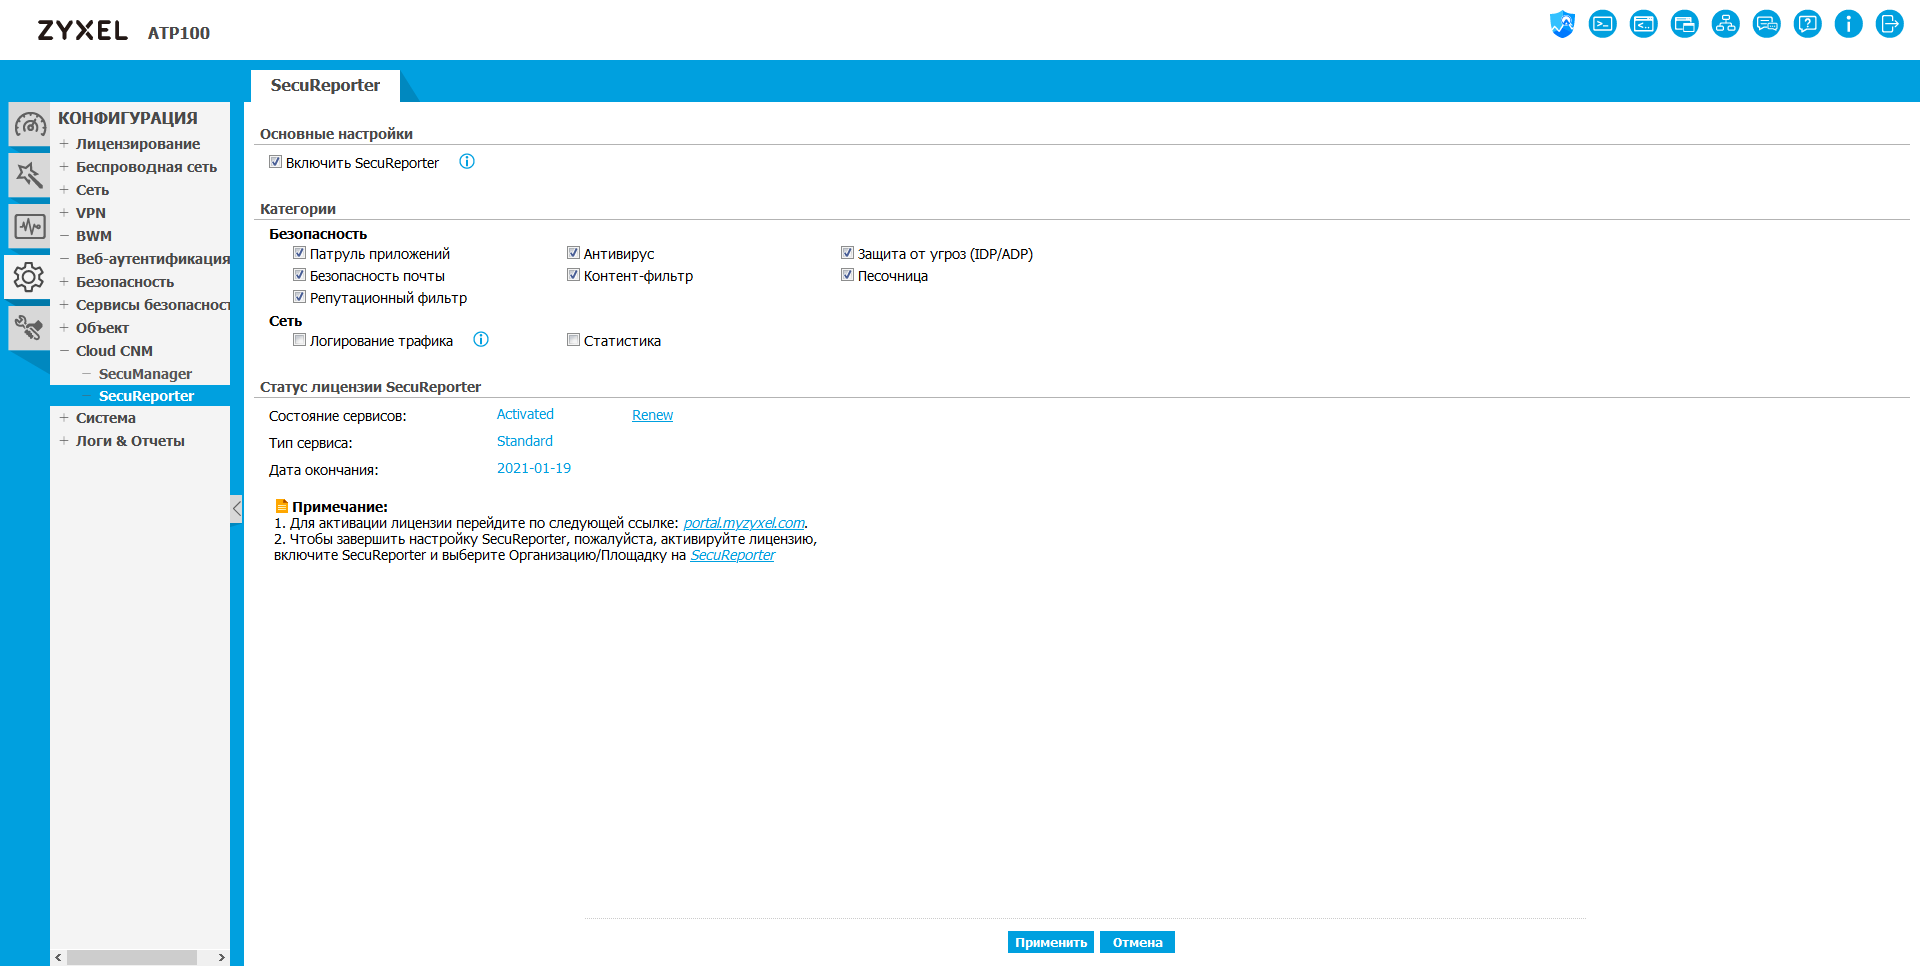Expand the VPN menu node
The height and width of the screenshot is (966, 1920).
point(64,213)
